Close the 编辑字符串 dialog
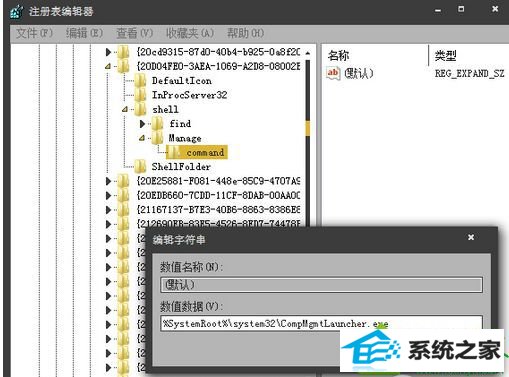509x377 pixels. [471, 237]
